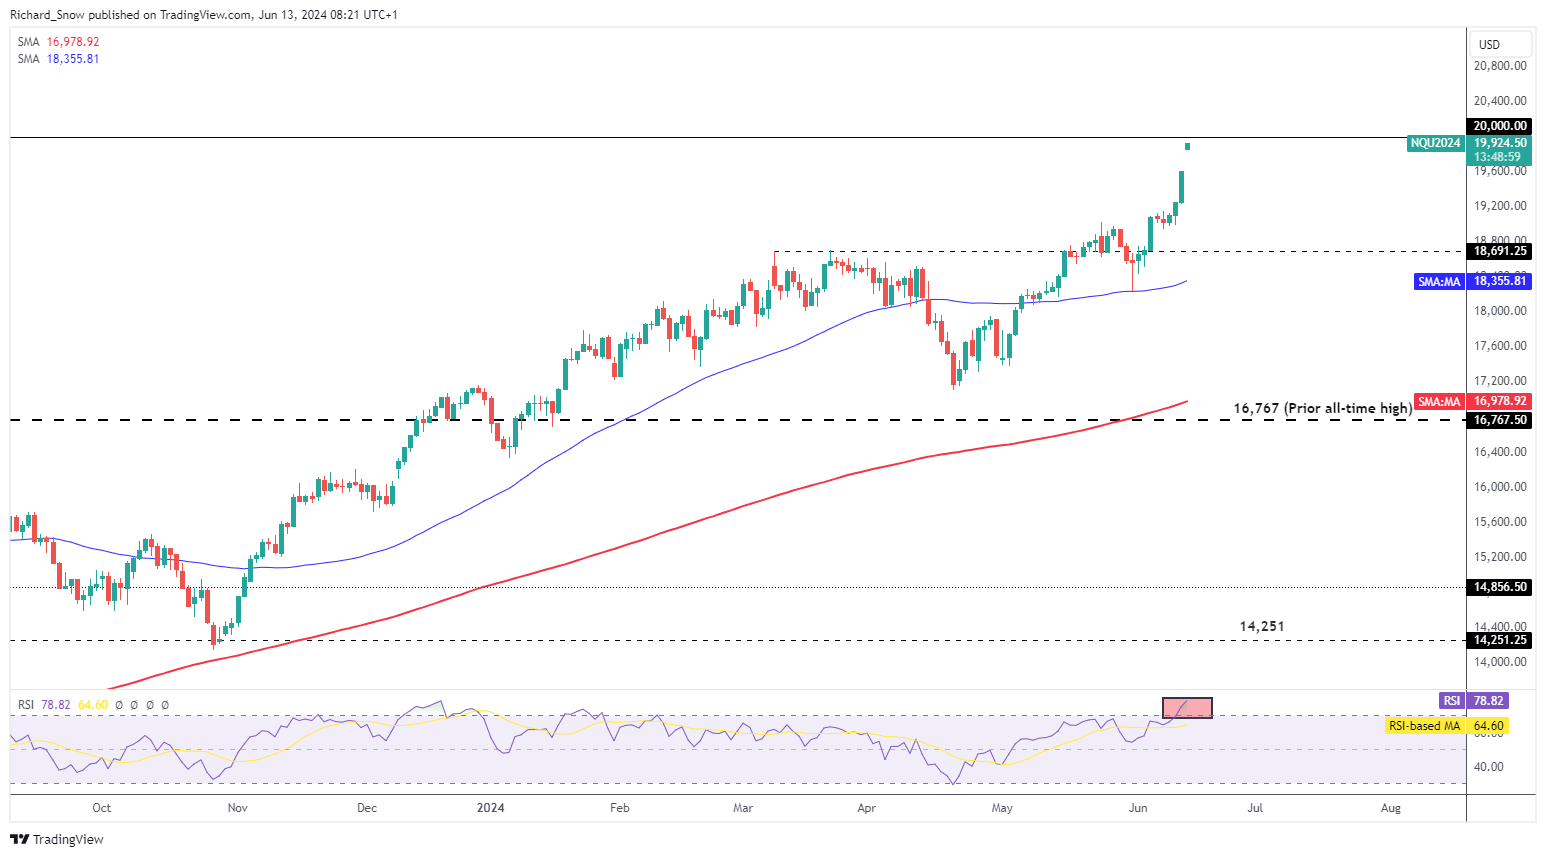This screenshot has height=857, width=1546.
Task: Click the 78.82 RSI value label
Action: (1489, 701)
